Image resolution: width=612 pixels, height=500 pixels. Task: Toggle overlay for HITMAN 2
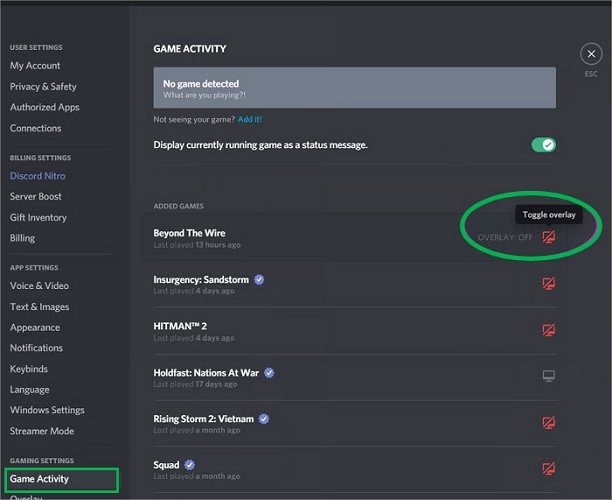(x=549, y=330)
